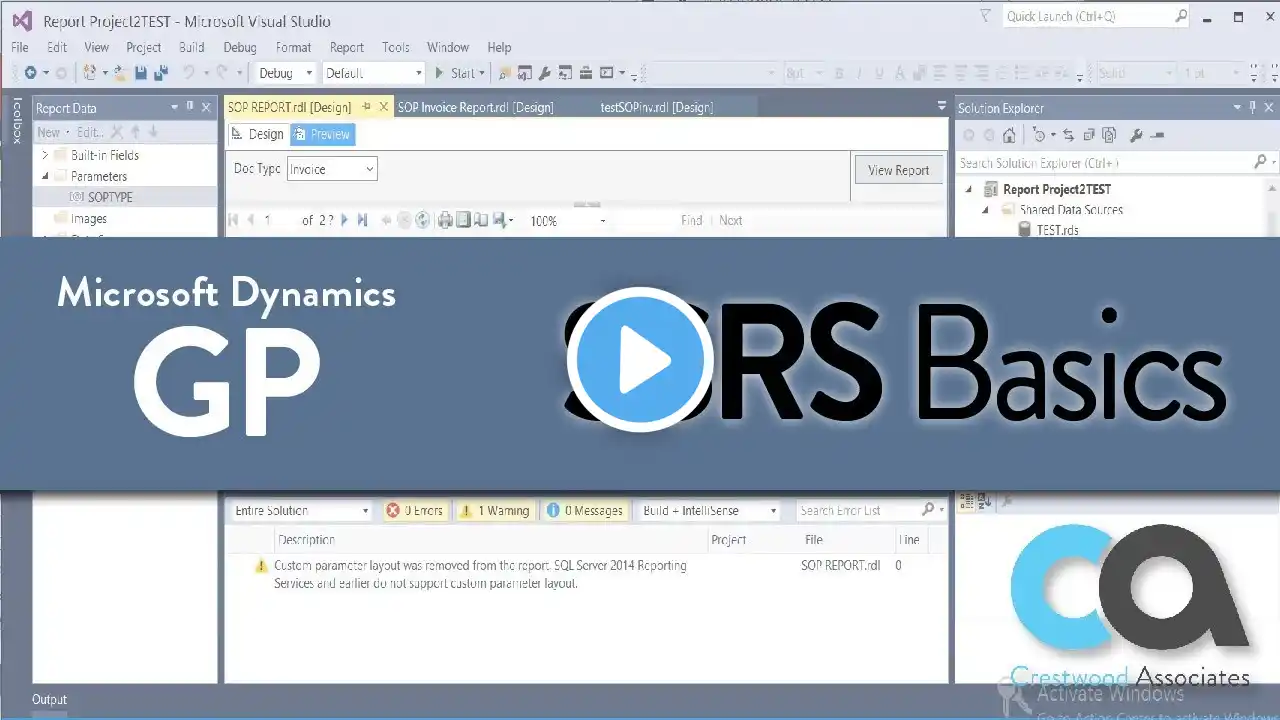Open the File menu
Image resolution: width=1280 pixels, height=720 pixels.
coord(19,47)
